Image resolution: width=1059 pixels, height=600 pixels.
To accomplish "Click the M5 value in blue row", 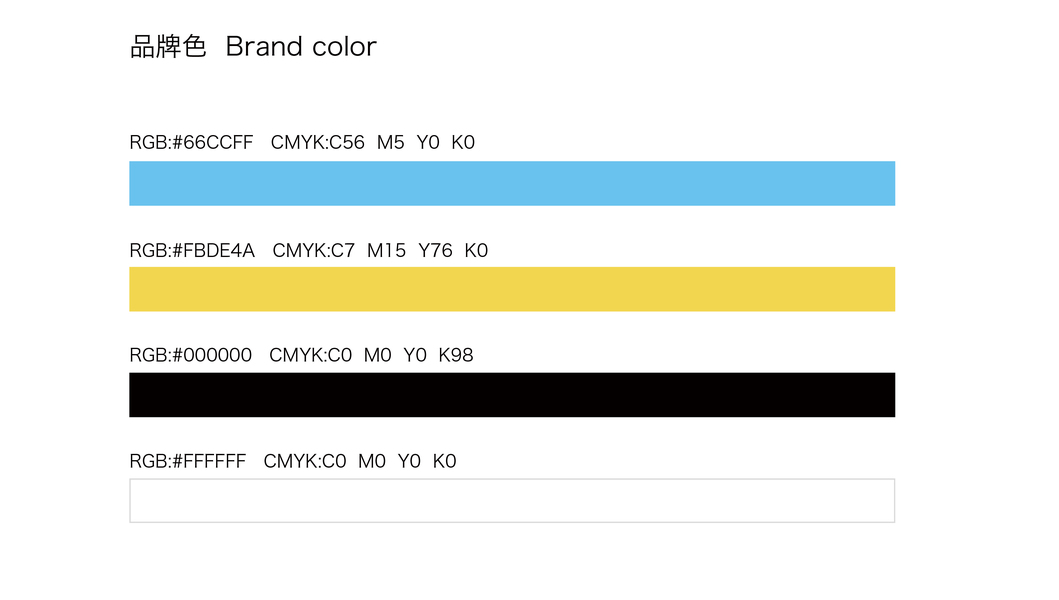I will tap(390, 143).
